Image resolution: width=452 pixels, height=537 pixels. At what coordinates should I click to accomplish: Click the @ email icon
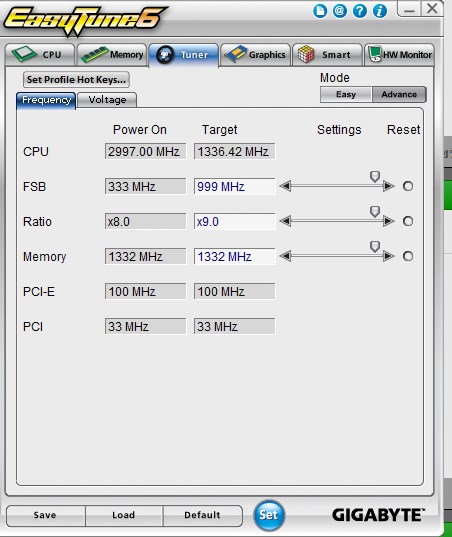click(x=340, y=11)
